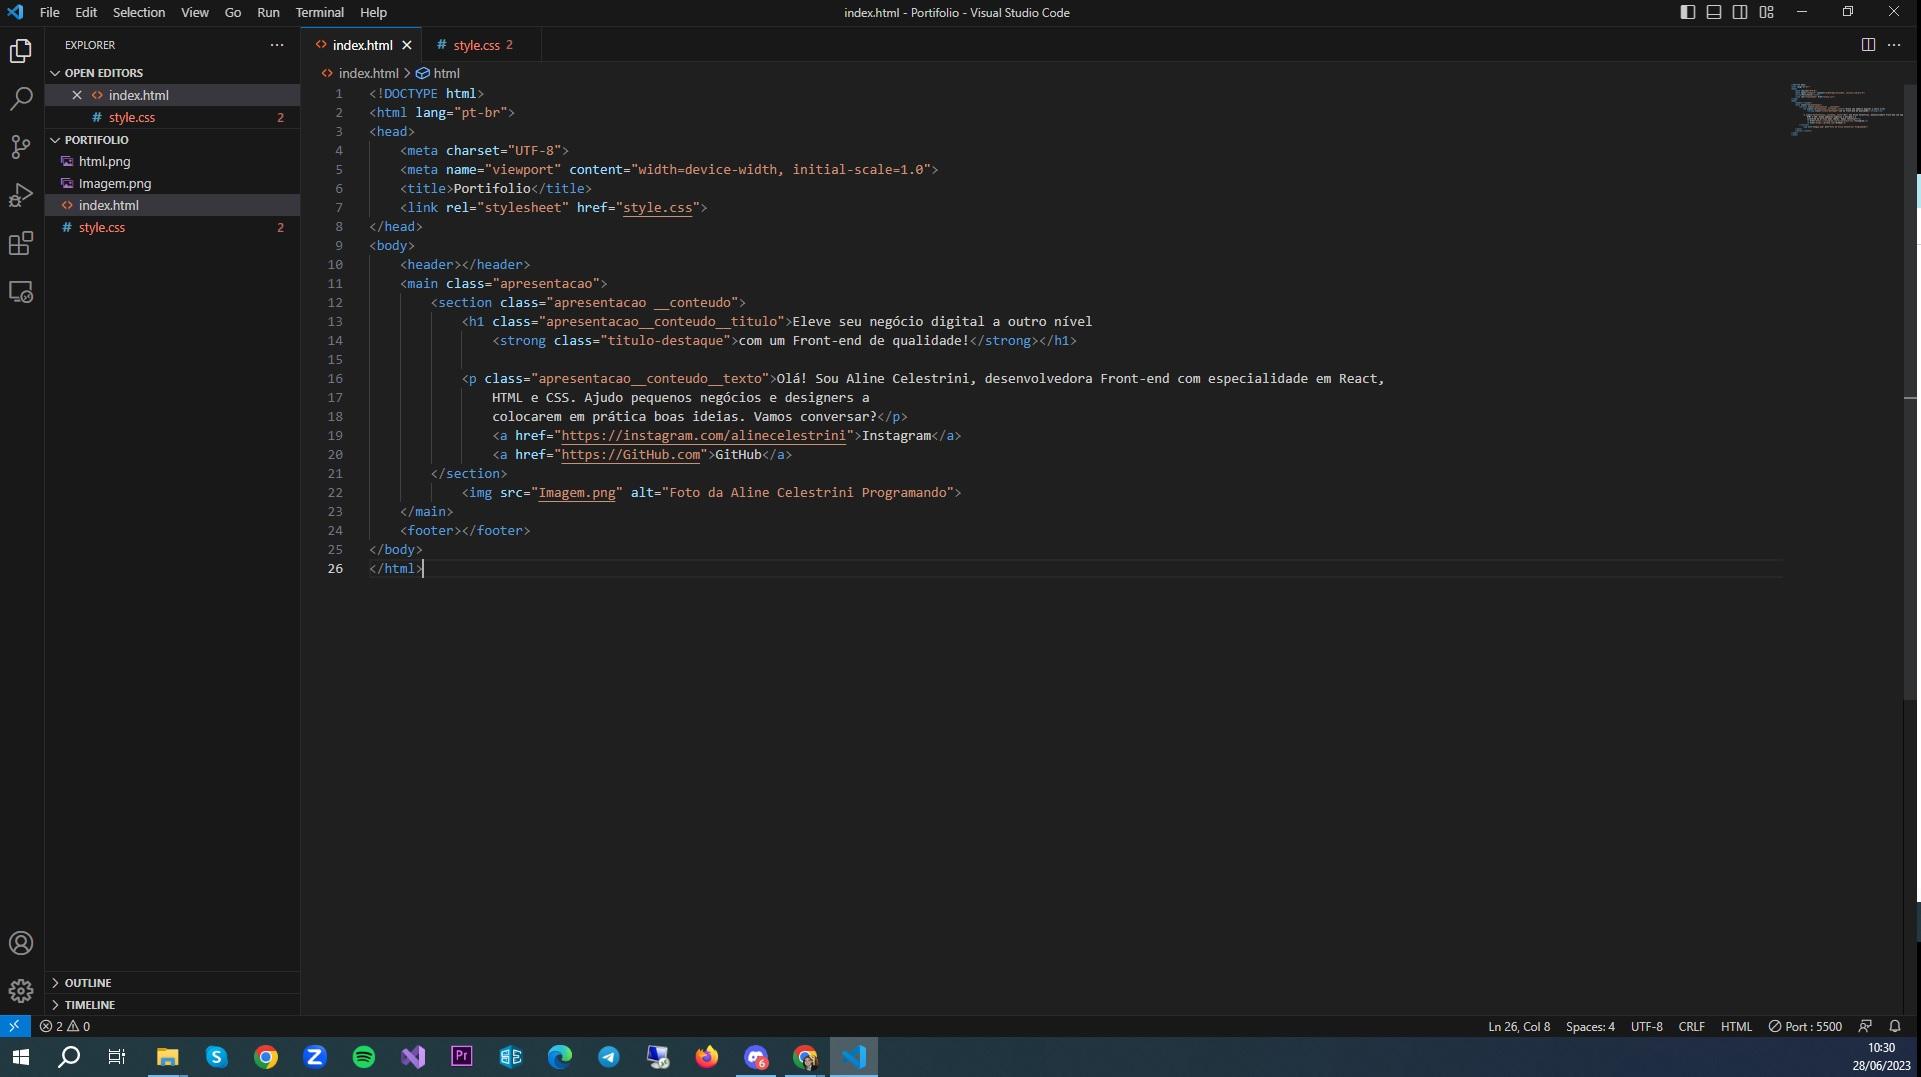Open Explorer Views and More Actions ellipsis
The image size is (1921, 1077).
(x=277, y=45)
